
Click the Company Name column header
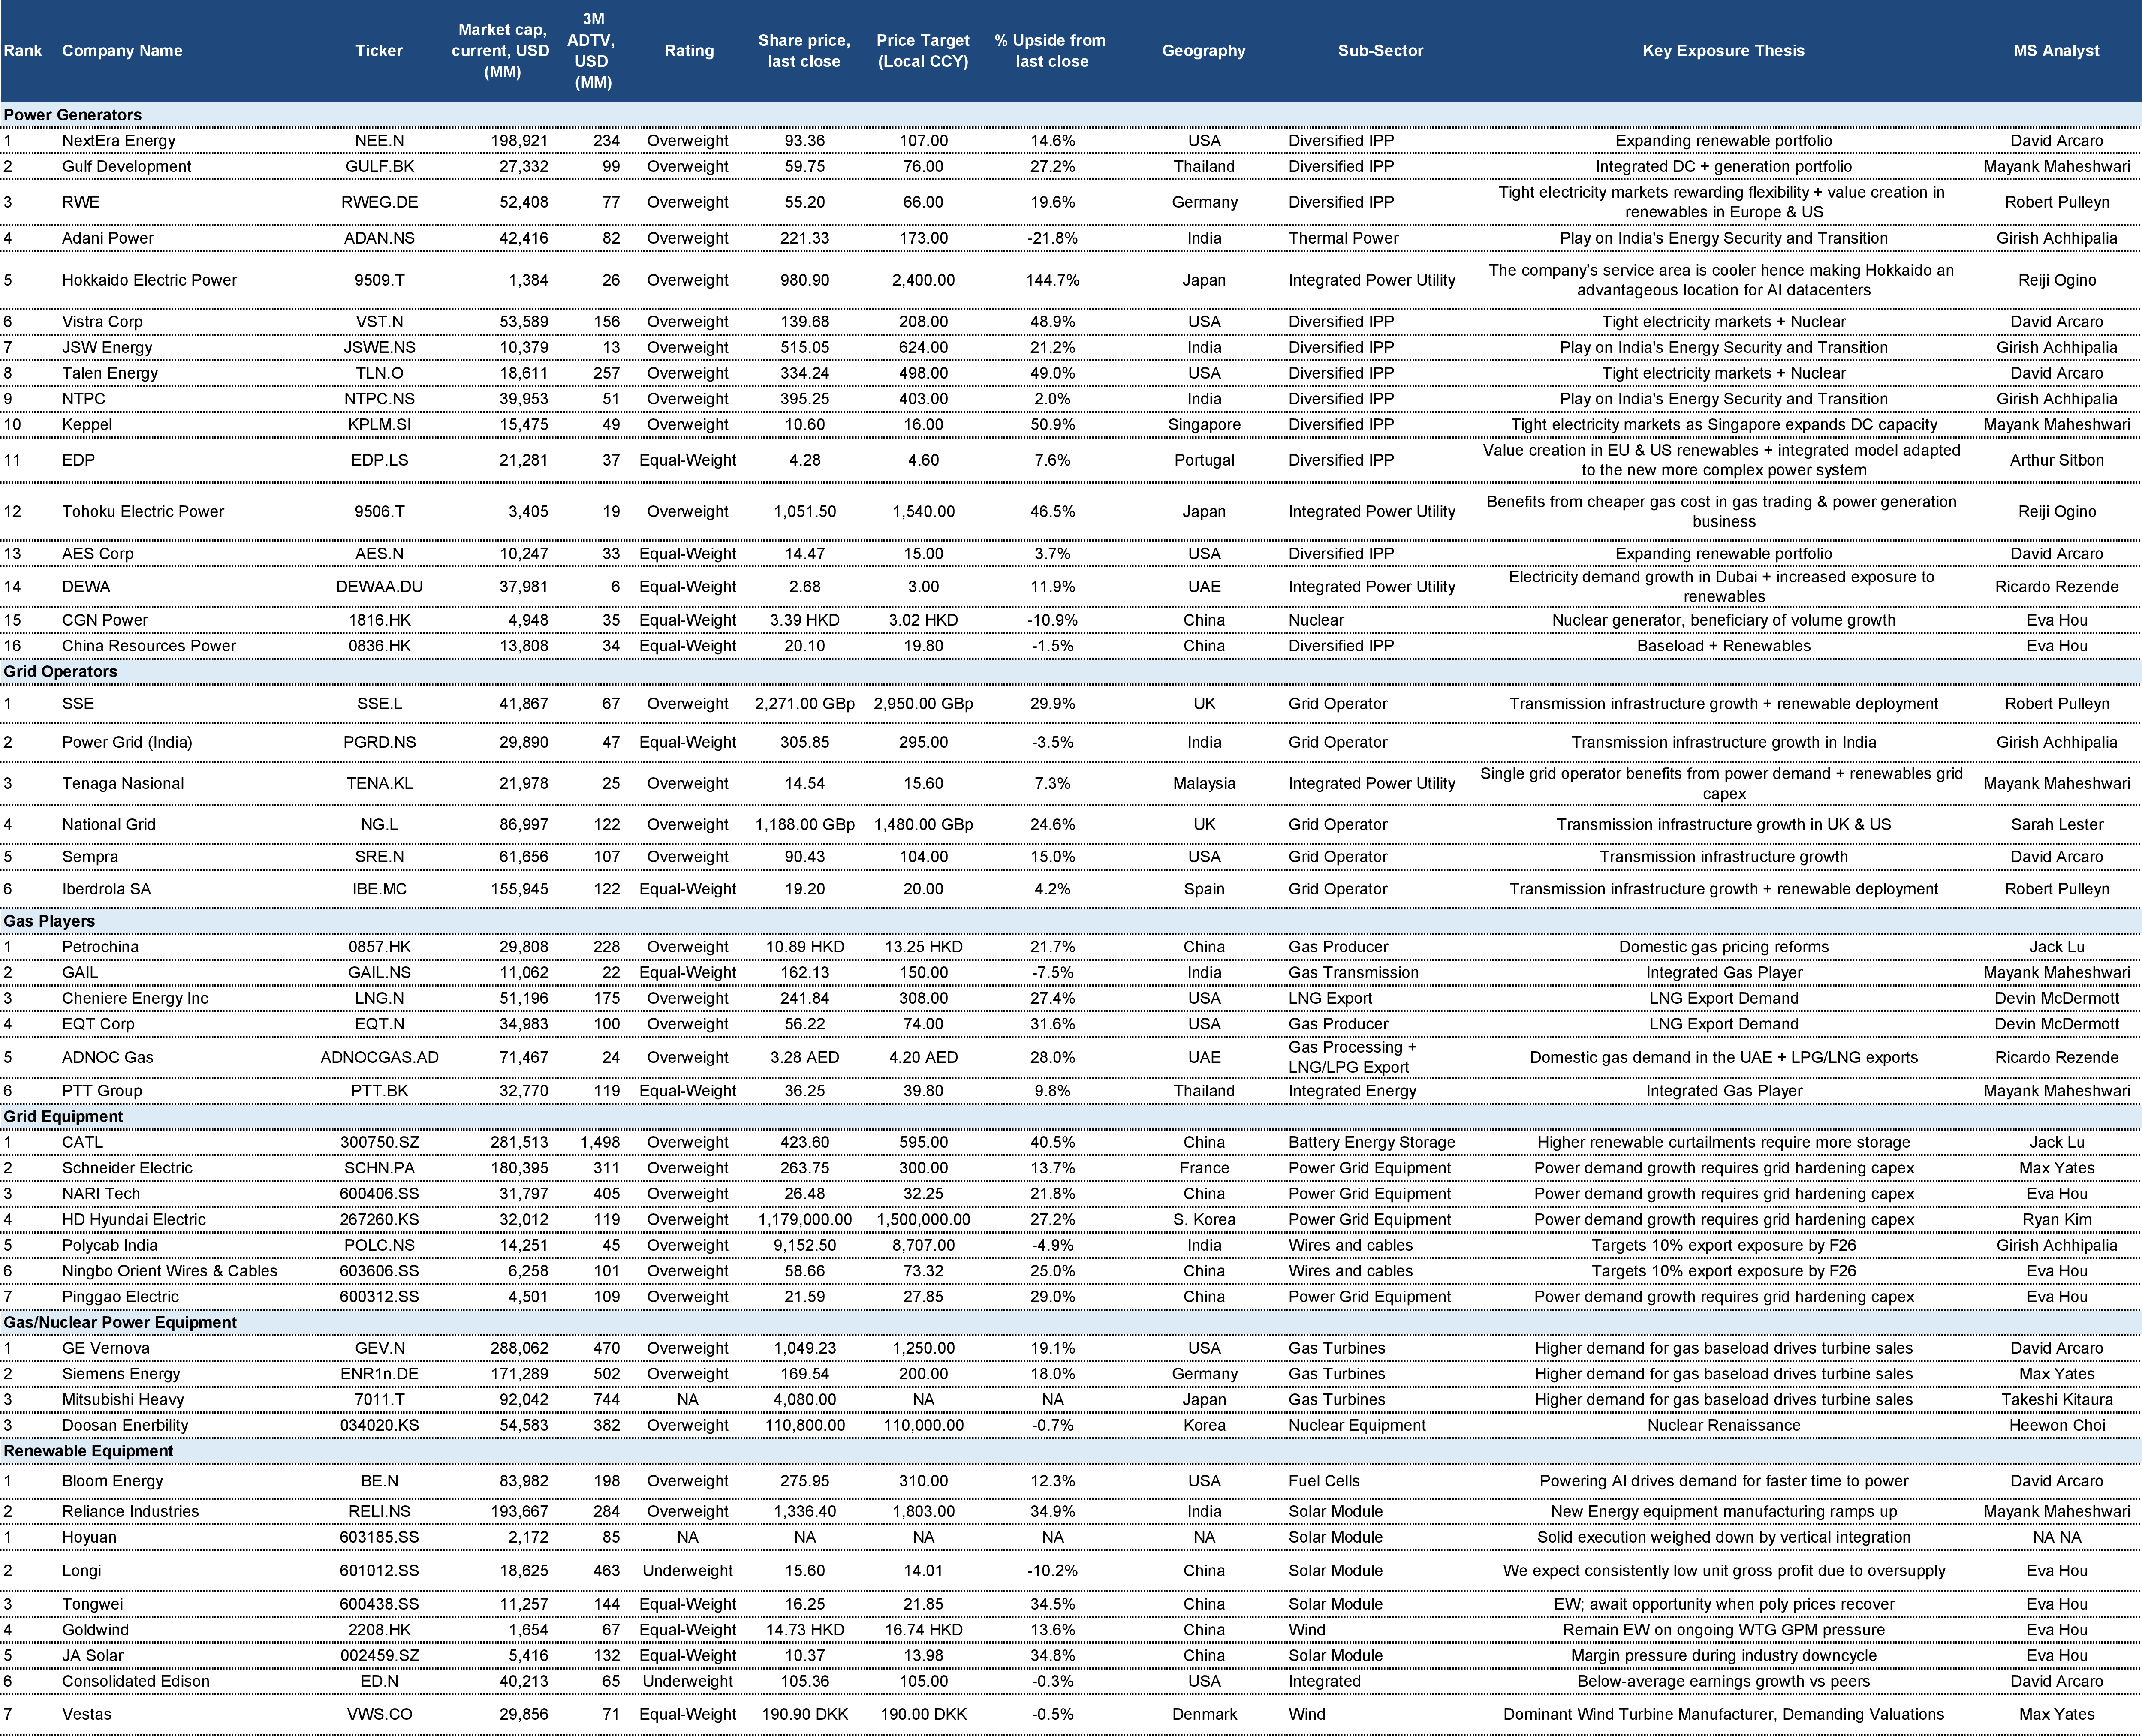click(122, 51)
